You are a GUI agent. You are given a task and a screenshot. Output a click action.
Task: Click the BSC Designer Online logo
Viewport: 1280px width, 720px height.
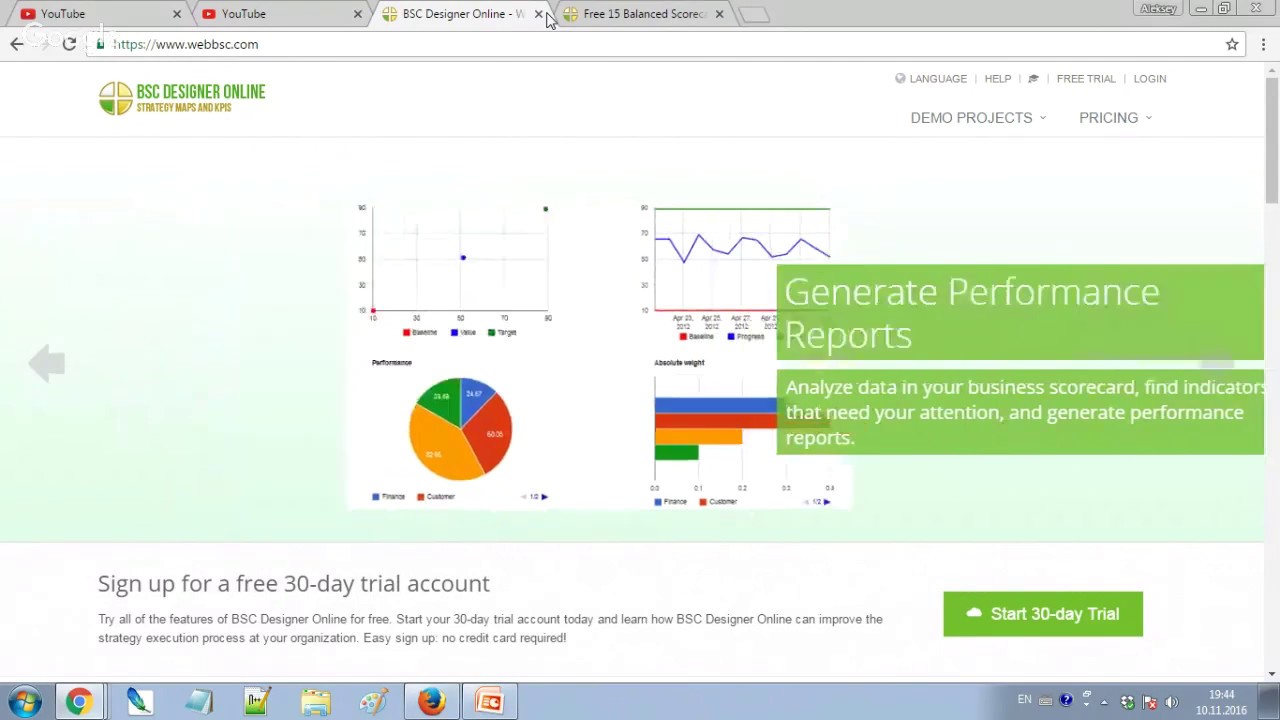coord(182,98)
